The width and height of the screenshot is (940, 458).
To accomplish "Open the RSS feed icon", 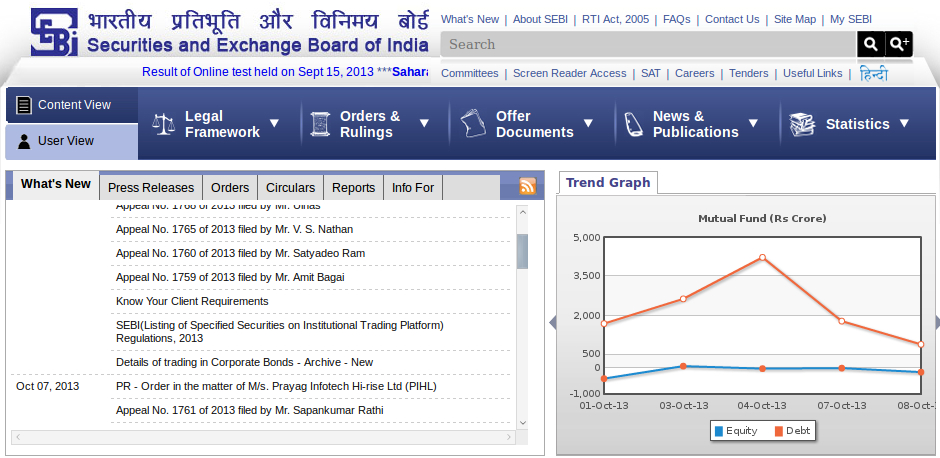I will (x=528, y=186).
